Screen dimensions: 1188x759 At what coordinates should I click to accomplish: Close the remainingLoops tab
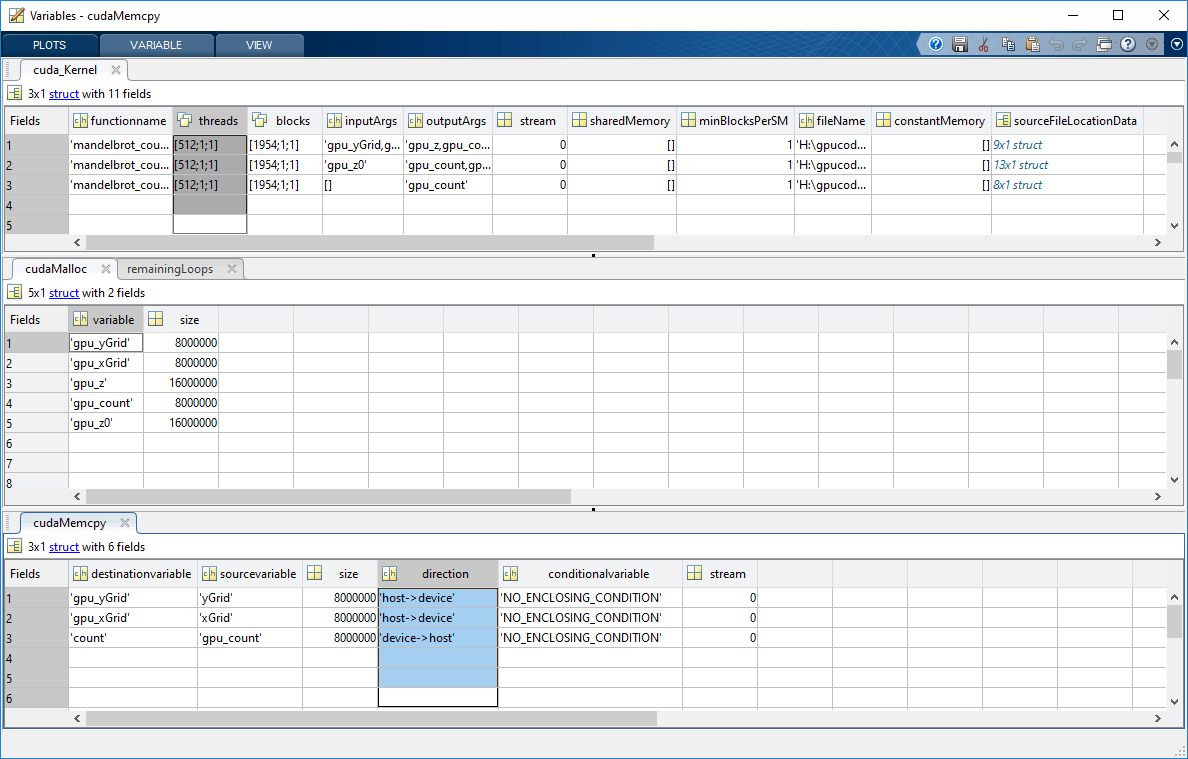click(x=233, y=268)
